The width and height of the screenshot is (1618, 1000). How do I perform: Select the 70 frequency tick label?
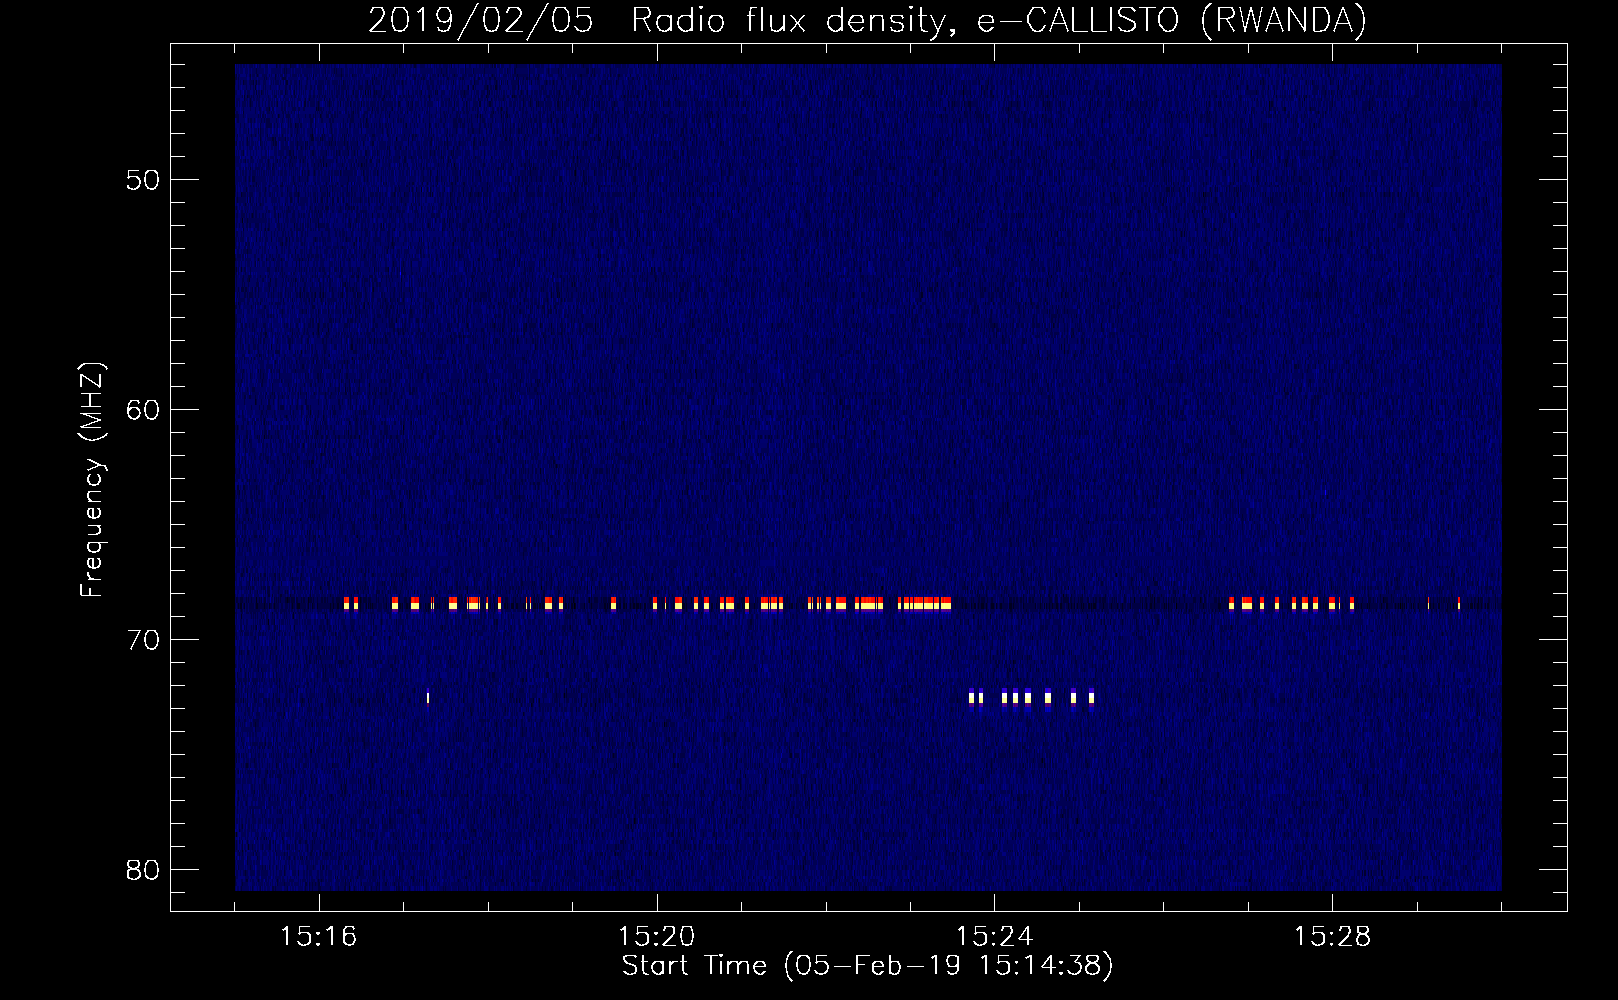coord(143,640)
